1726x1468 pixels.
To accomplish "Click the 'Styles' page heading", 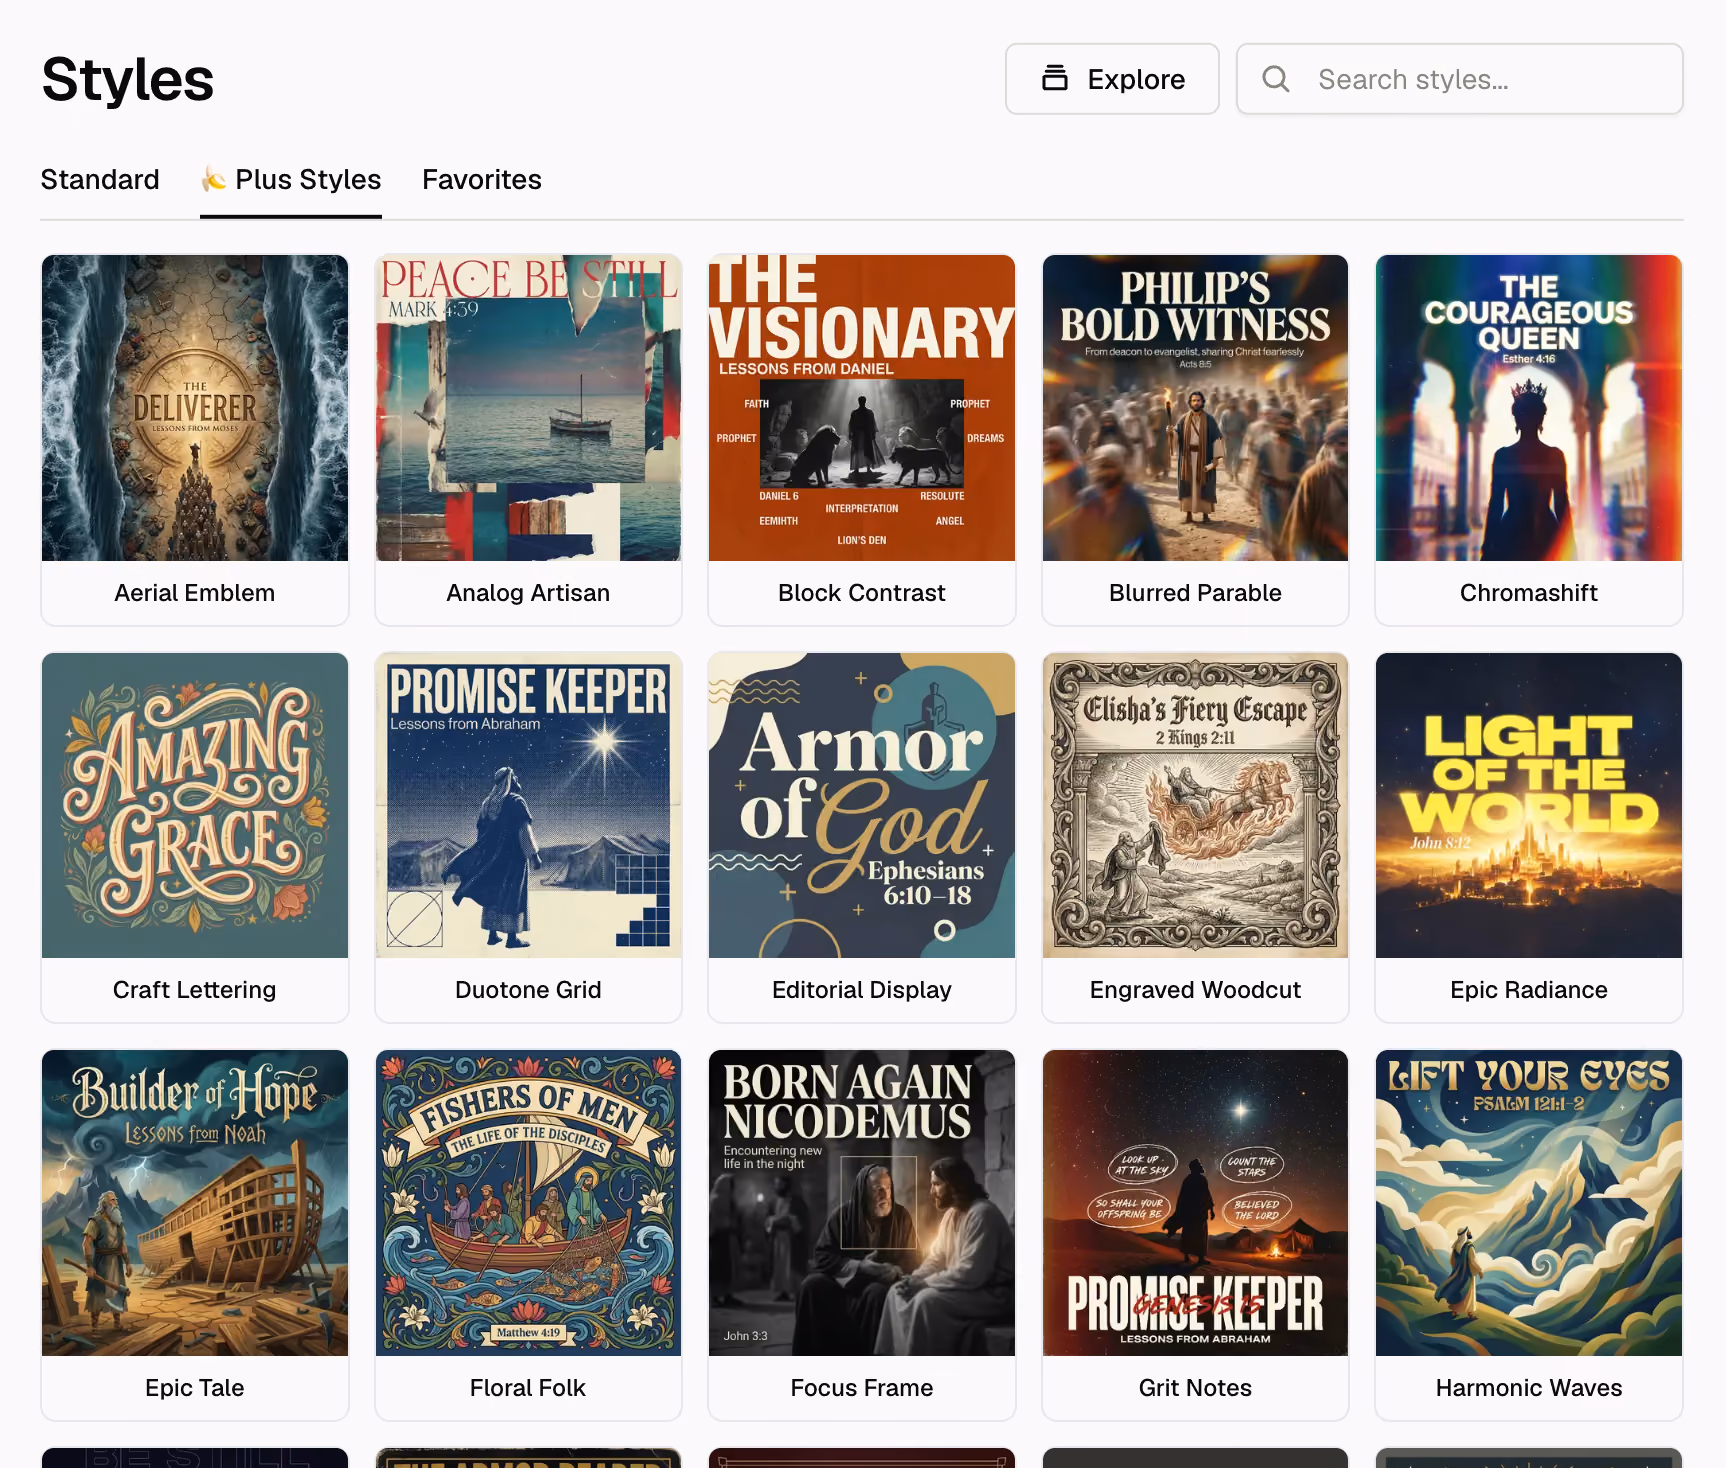I will 128,80.
